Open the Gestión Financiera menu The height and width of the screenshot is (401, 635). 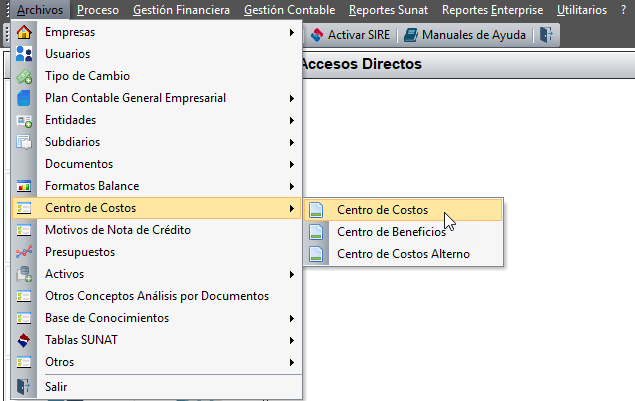[181, 10]
